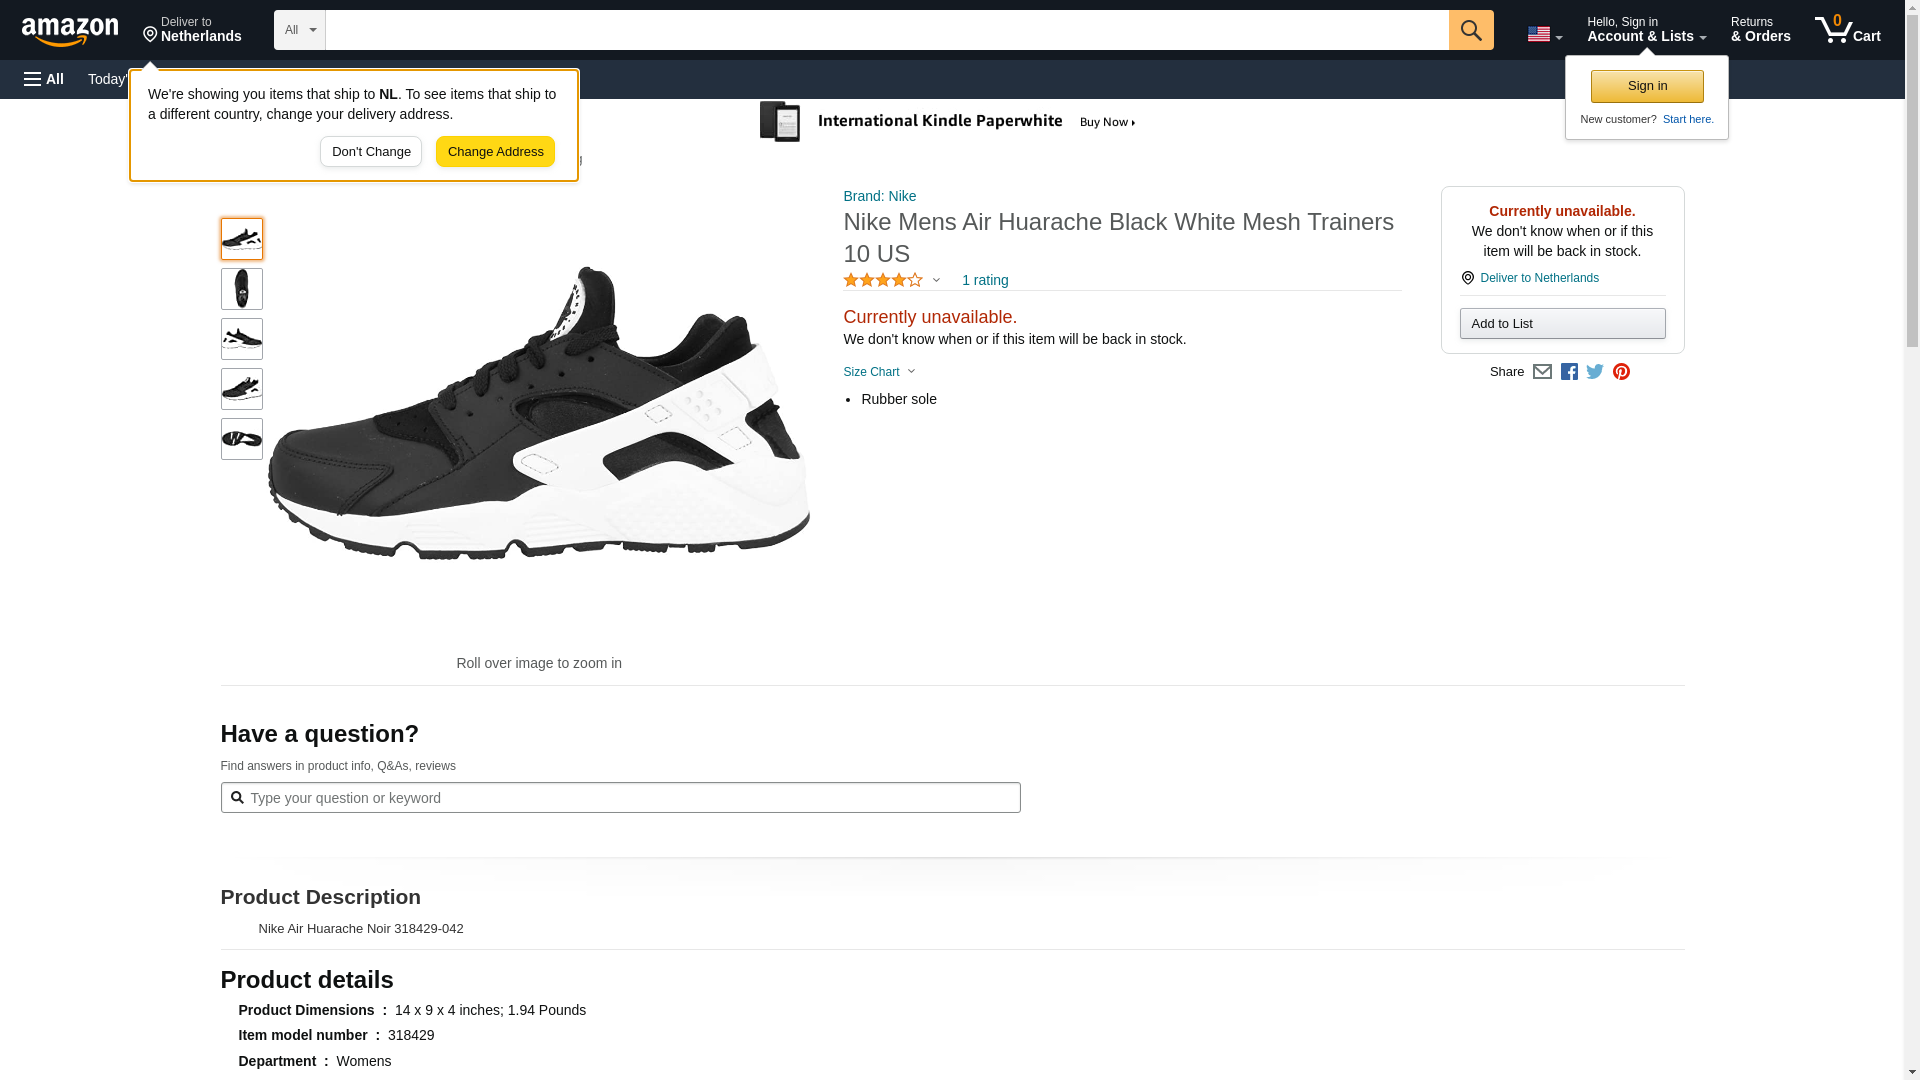1920x1080 pixels.
Task: Share product on Pinterest
Action: pos(1621,372)
